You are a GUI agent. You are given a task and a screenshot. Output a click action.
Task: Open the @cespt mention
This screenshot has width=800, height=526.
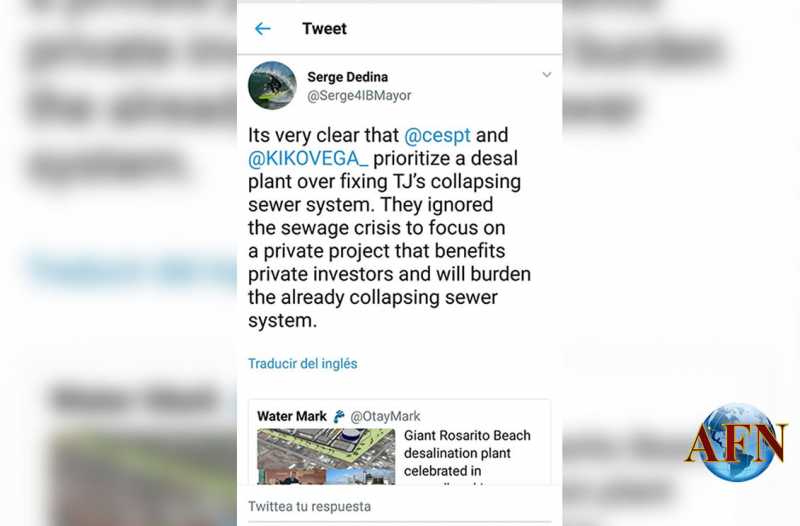coord(437,135)
